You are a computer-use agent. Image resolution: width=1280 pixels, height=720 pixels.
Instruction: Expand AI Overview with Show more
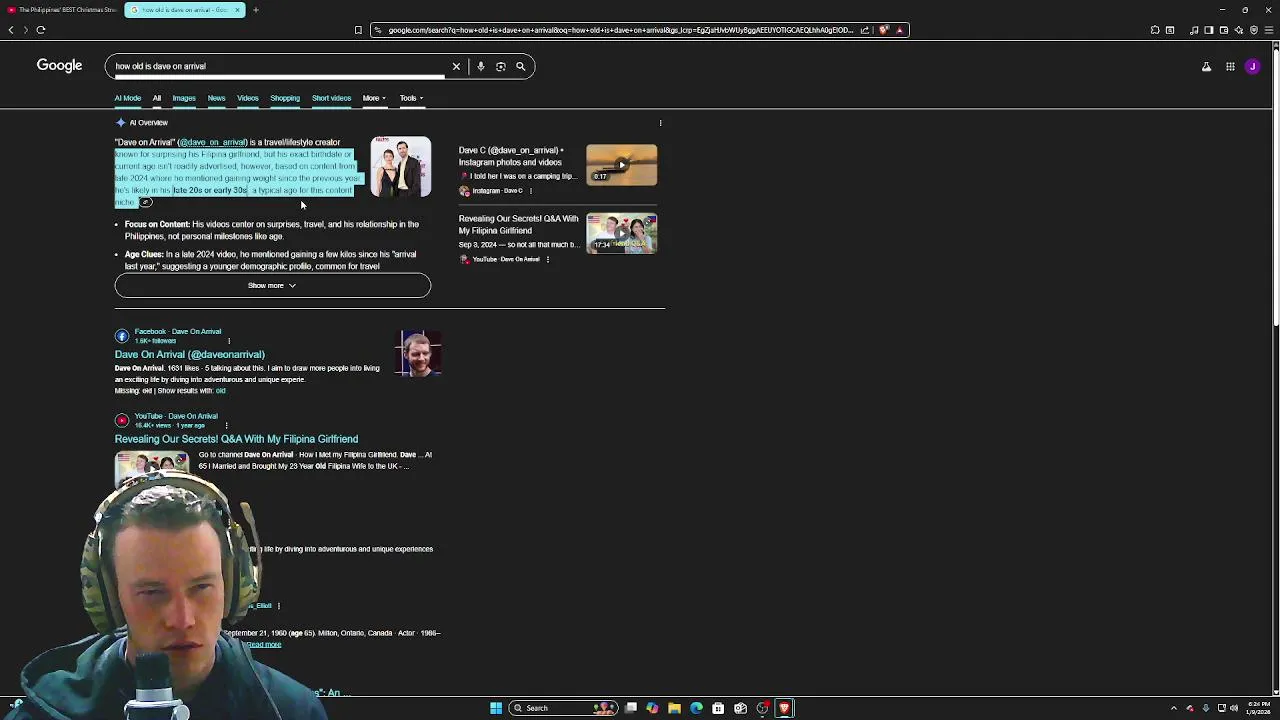(x=273, y=285)
